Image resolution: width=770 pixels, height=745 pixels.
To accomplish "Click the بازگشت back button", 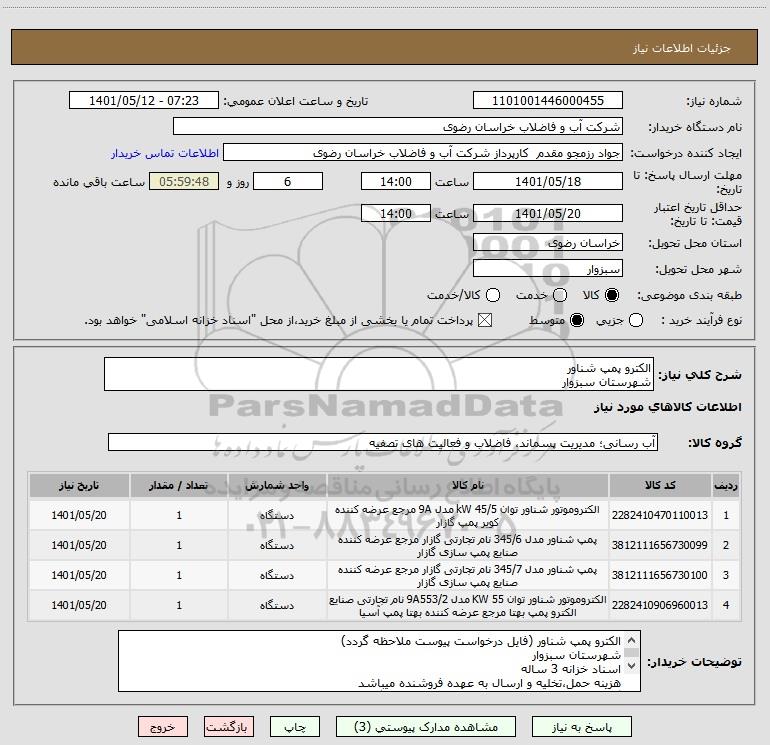I will point(229,727).
